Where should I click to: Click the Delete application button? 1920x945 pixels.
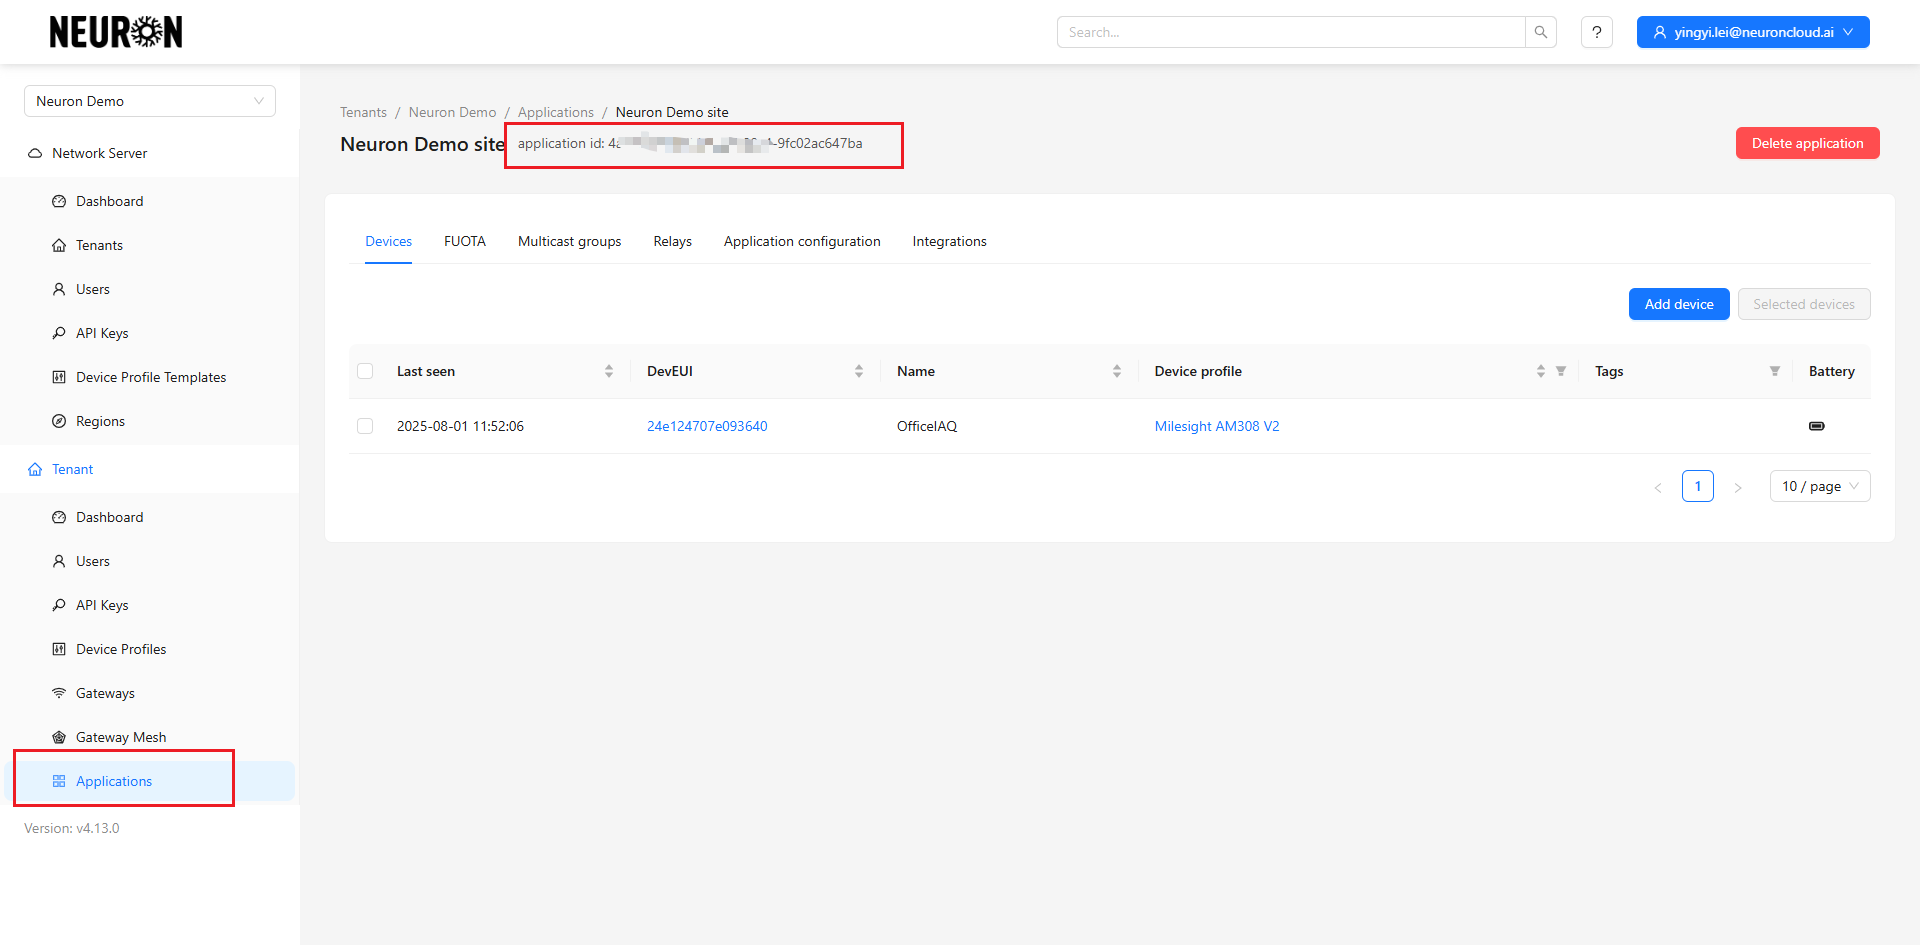click(1806, 143)
